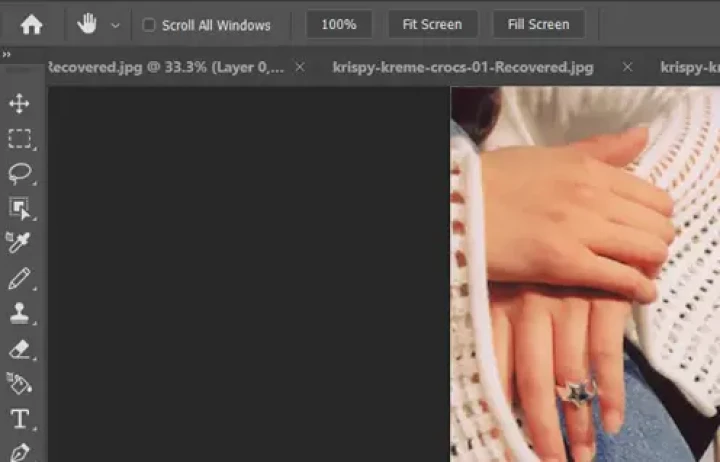The height and width of the screenshot is (462, 720).
Task: Select the Move tool
Action: coord(20,104)
